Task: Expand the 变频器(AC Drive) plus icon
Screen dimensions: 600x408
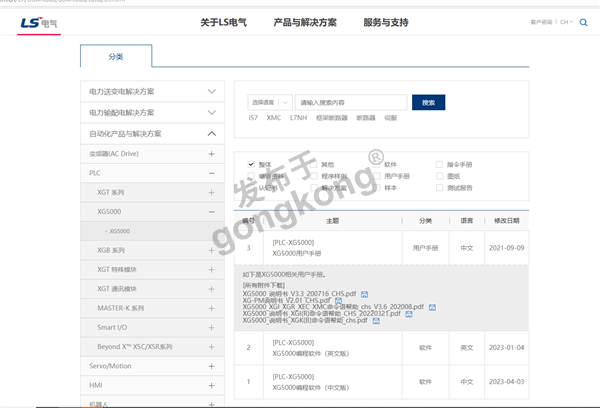Action: 211,154
